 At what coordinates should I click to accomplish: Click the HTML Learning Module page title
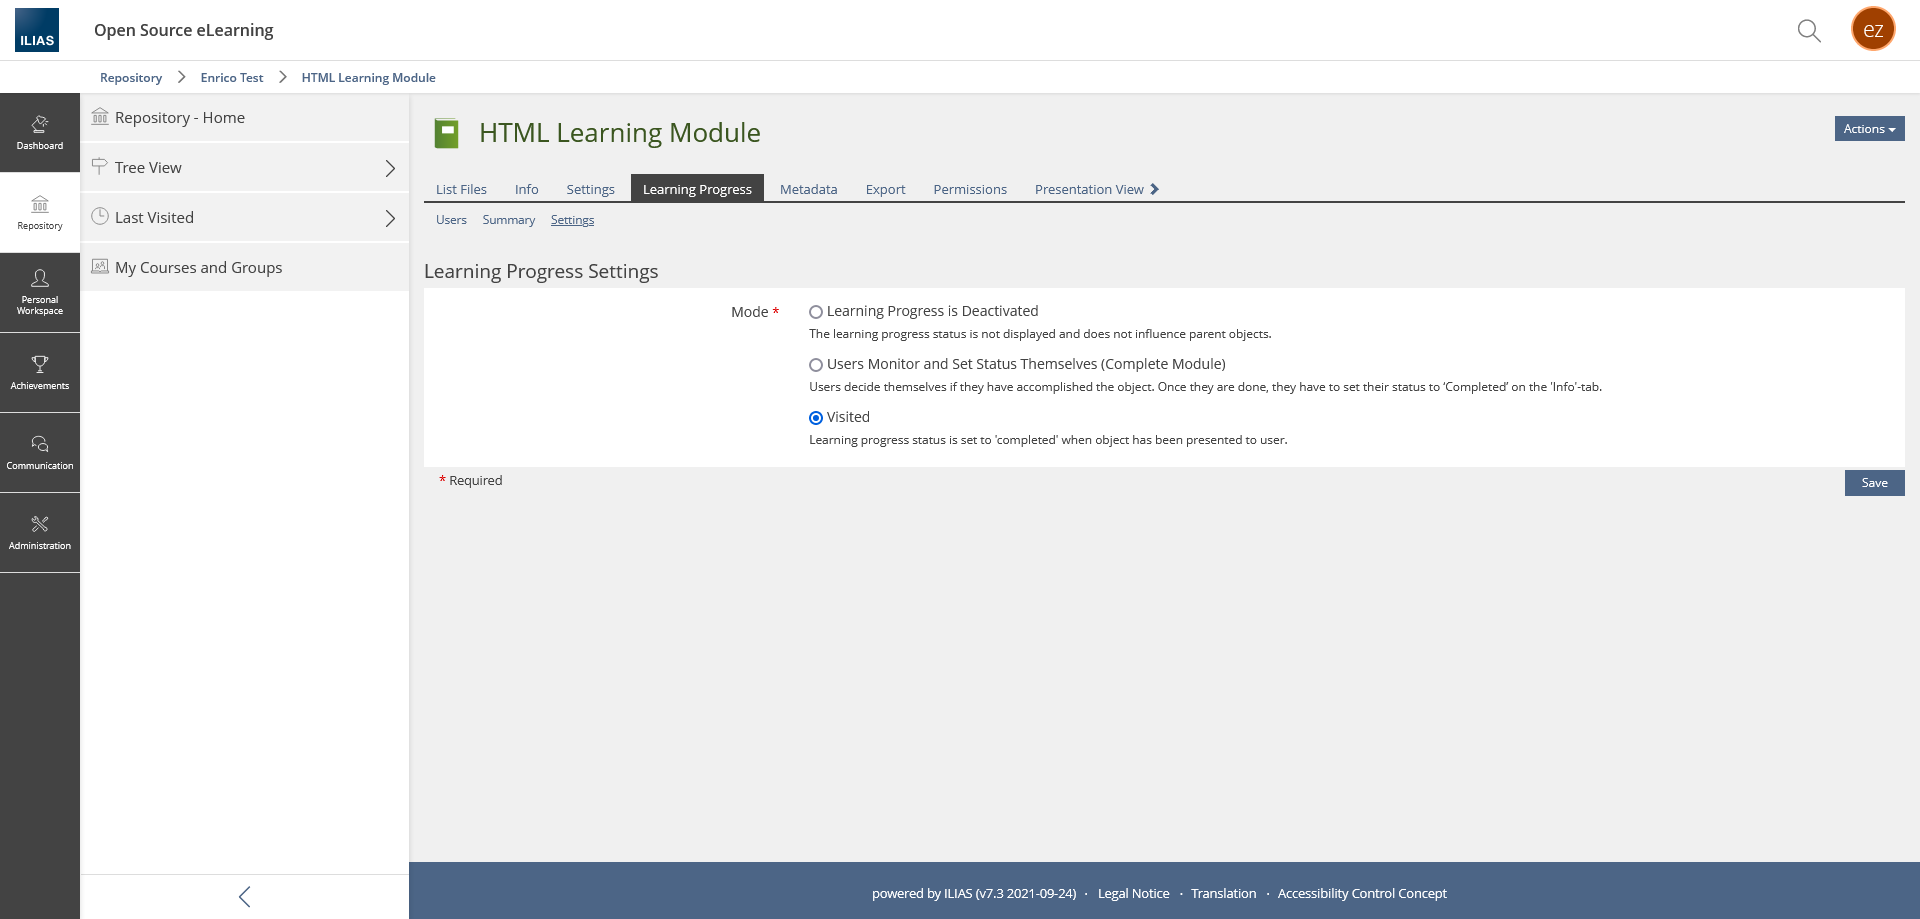[x=619, y=132]
